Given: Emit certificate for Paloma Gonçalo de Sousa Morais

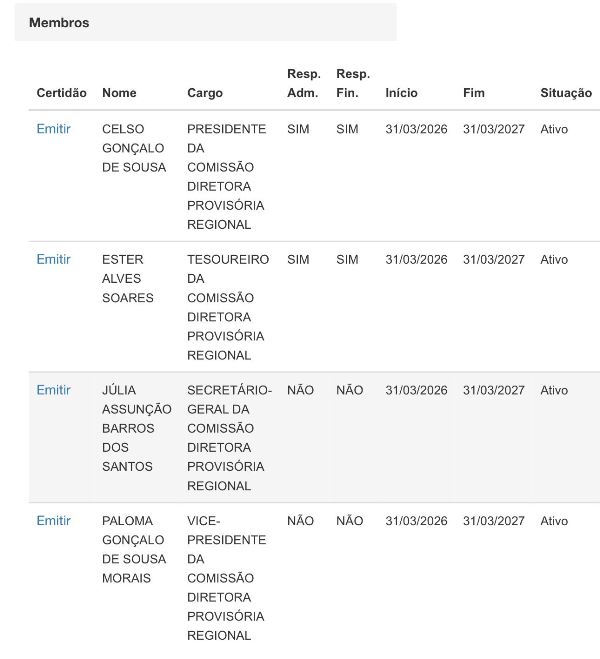Looking at the screenshot, I should tap(53, 521).
